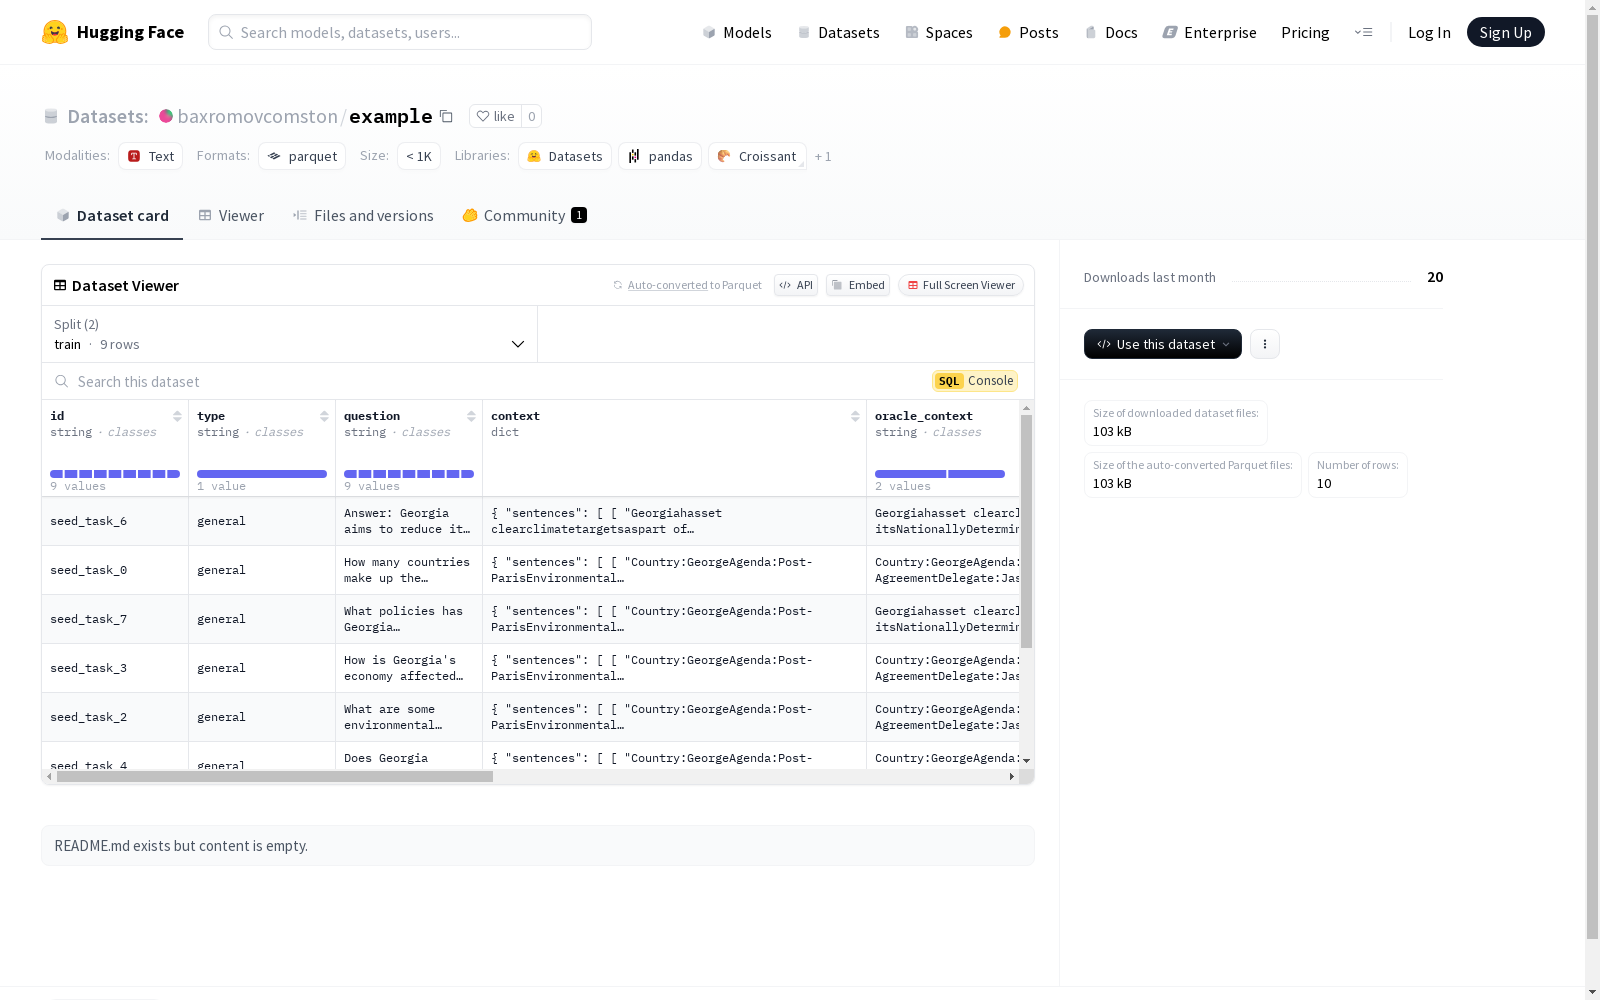Viewport: 1600px width, 1000px height.
Task: Click the 'What are some environmental' question cell
Action: point(409,717)
